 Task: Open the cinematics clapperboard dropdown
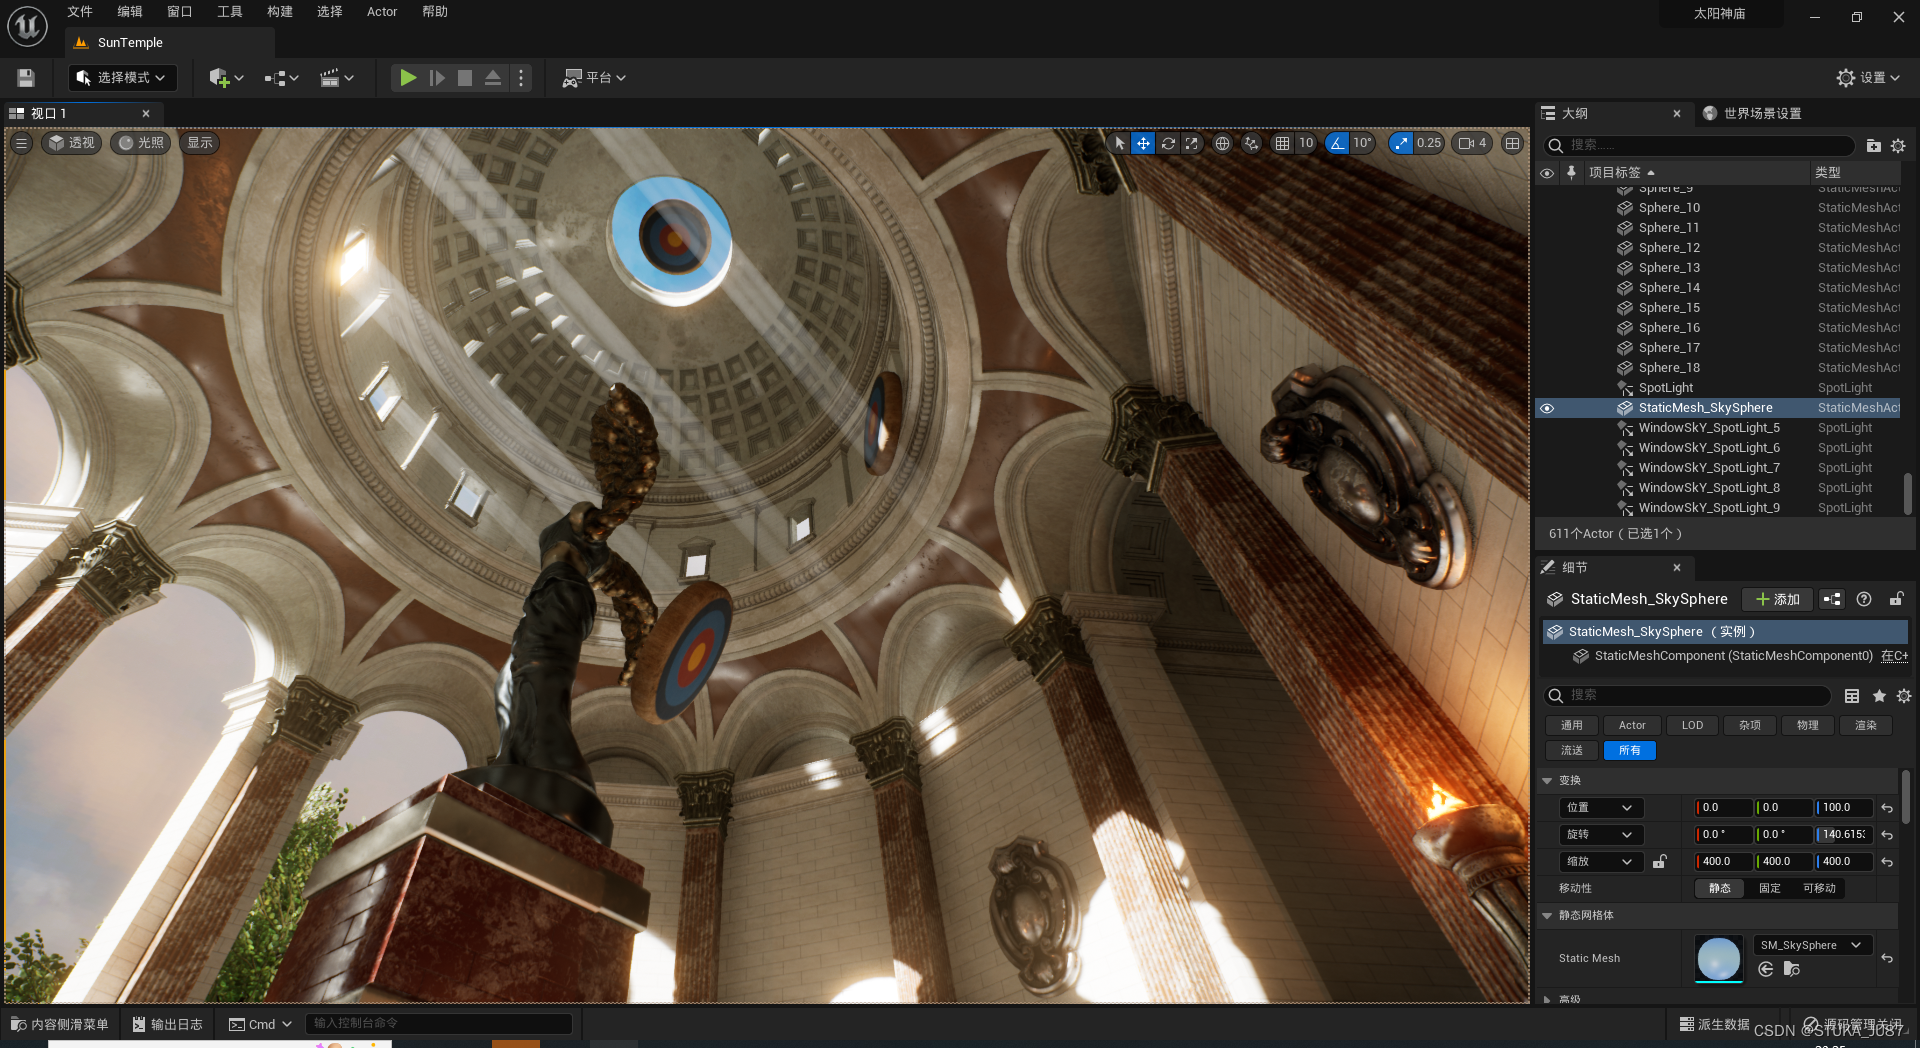337,78
